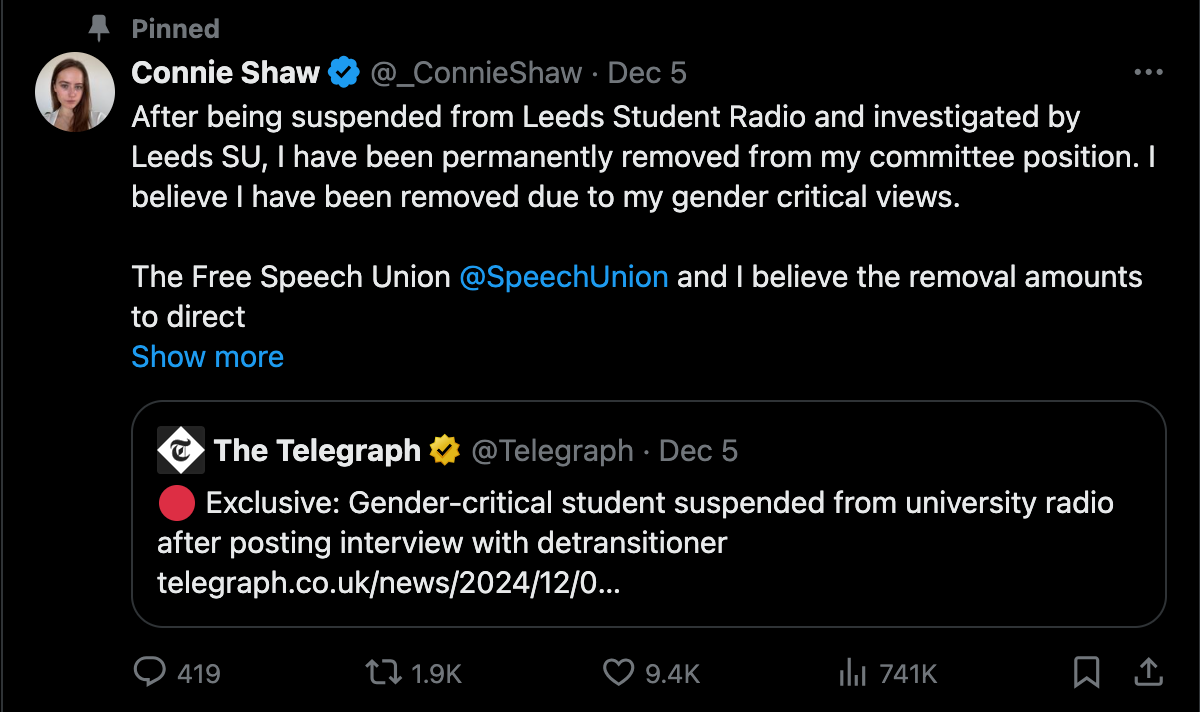Share tweet using upload arrow icon

point(1149,672)
